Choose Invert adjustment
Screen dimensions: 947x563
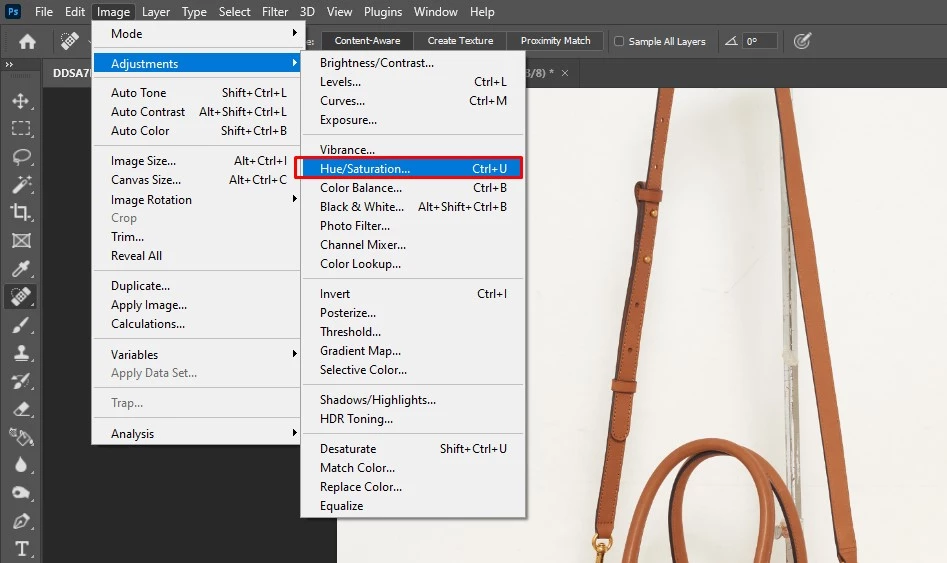coord(413,294)
